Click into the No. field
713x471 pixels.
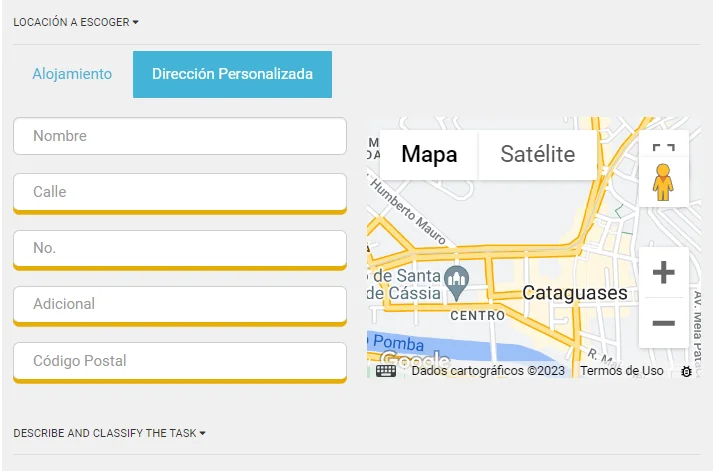pyautogui.click(x=179, y=248)
